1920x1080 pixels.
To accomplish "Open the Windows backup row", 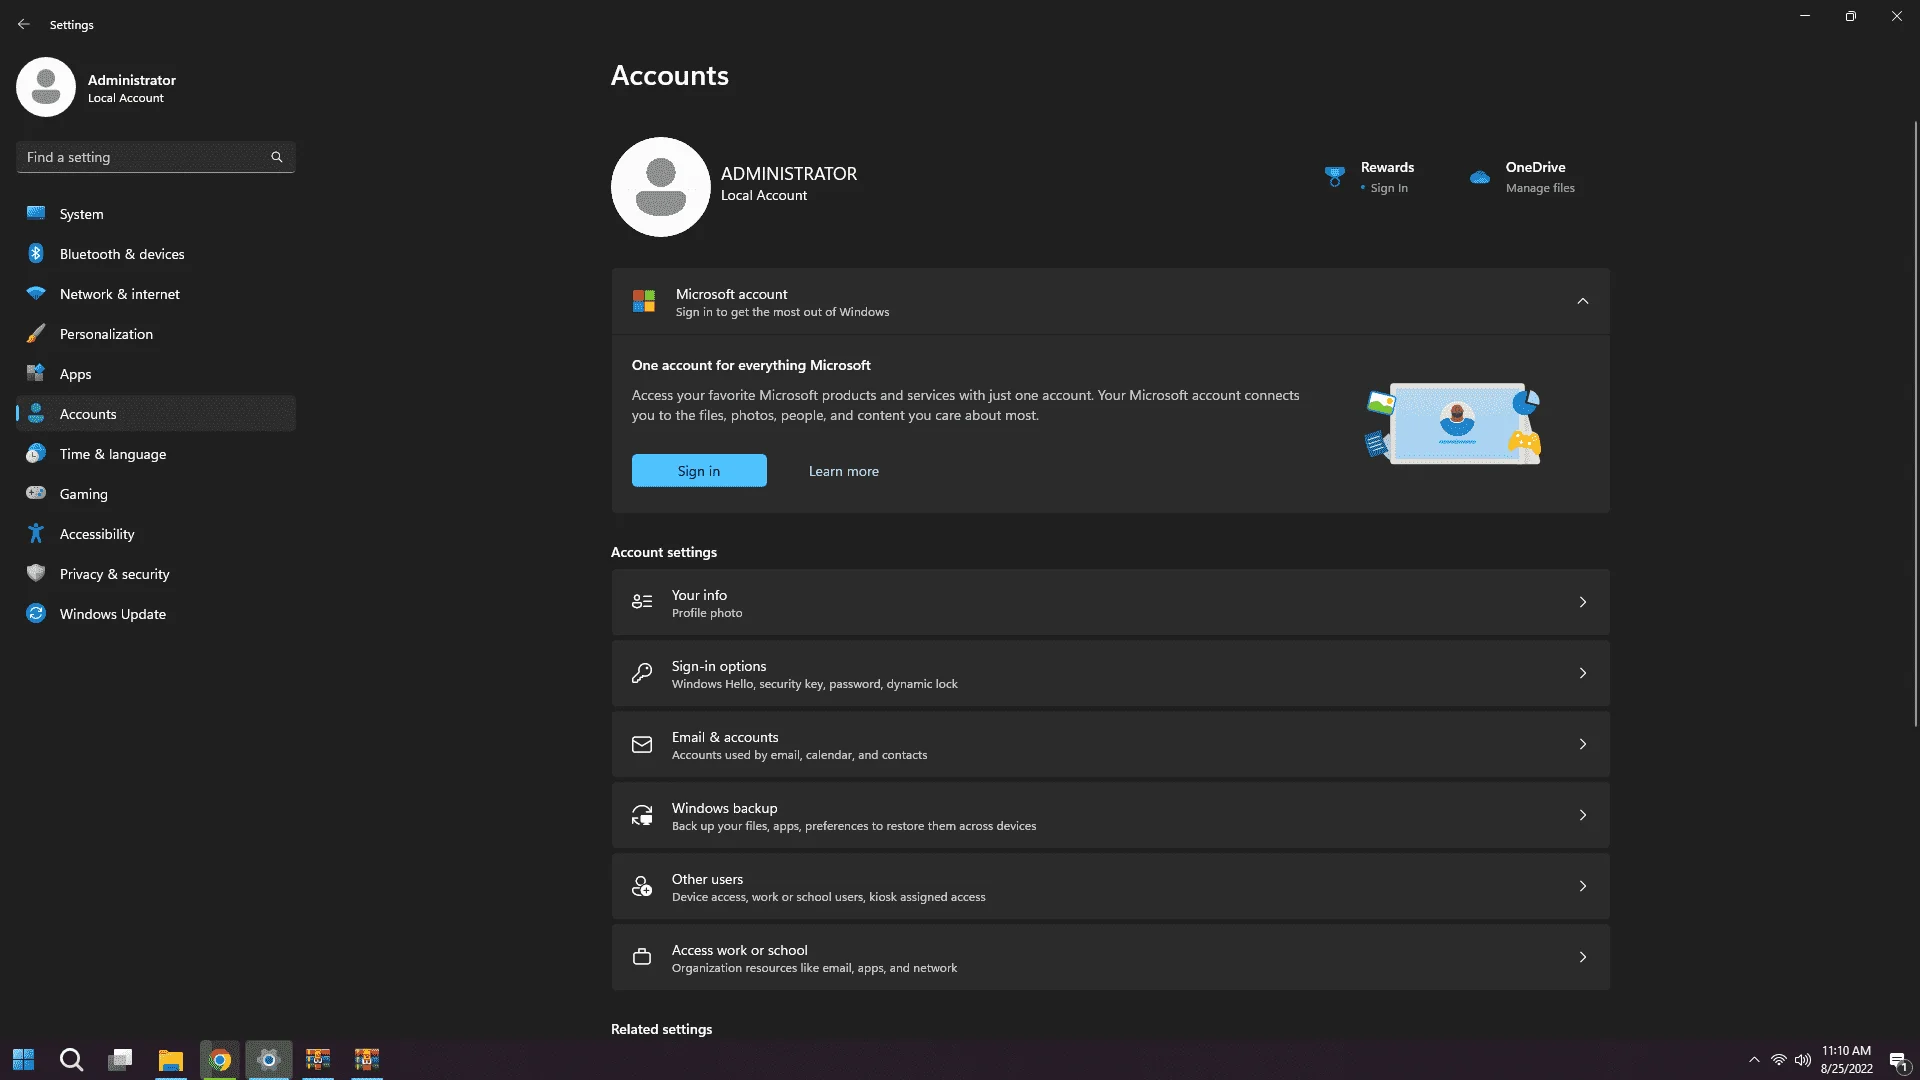I will 1110,815.
